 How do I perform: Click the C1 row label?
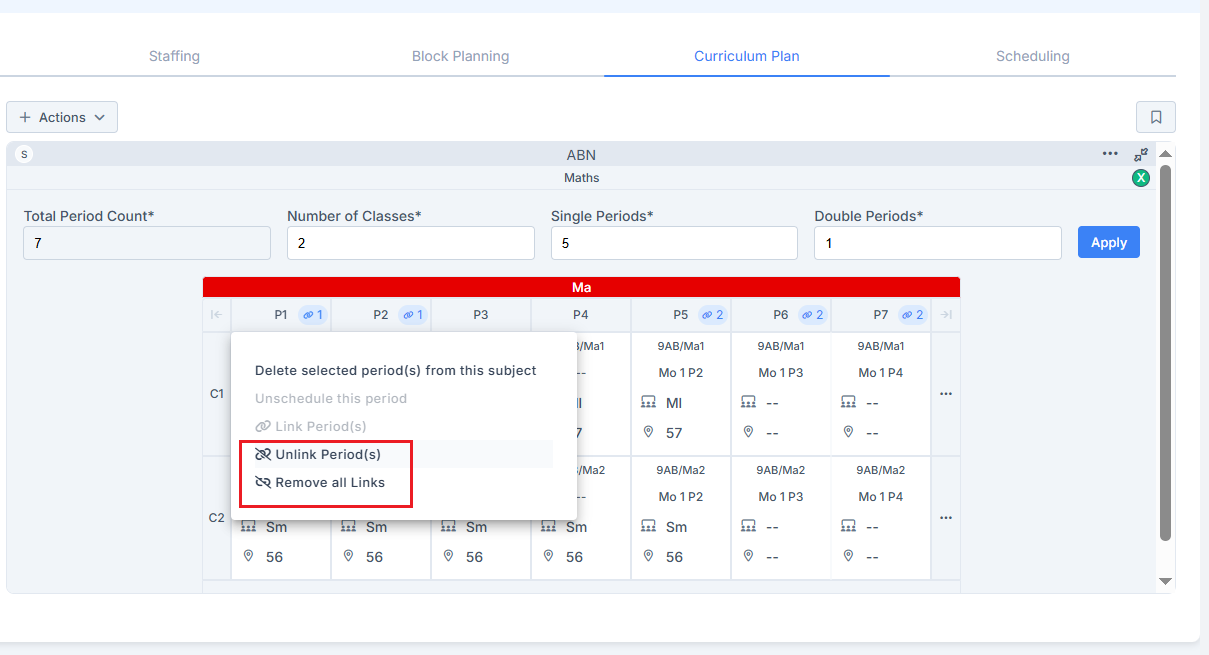pyautogui.click(x=217, y=394)
